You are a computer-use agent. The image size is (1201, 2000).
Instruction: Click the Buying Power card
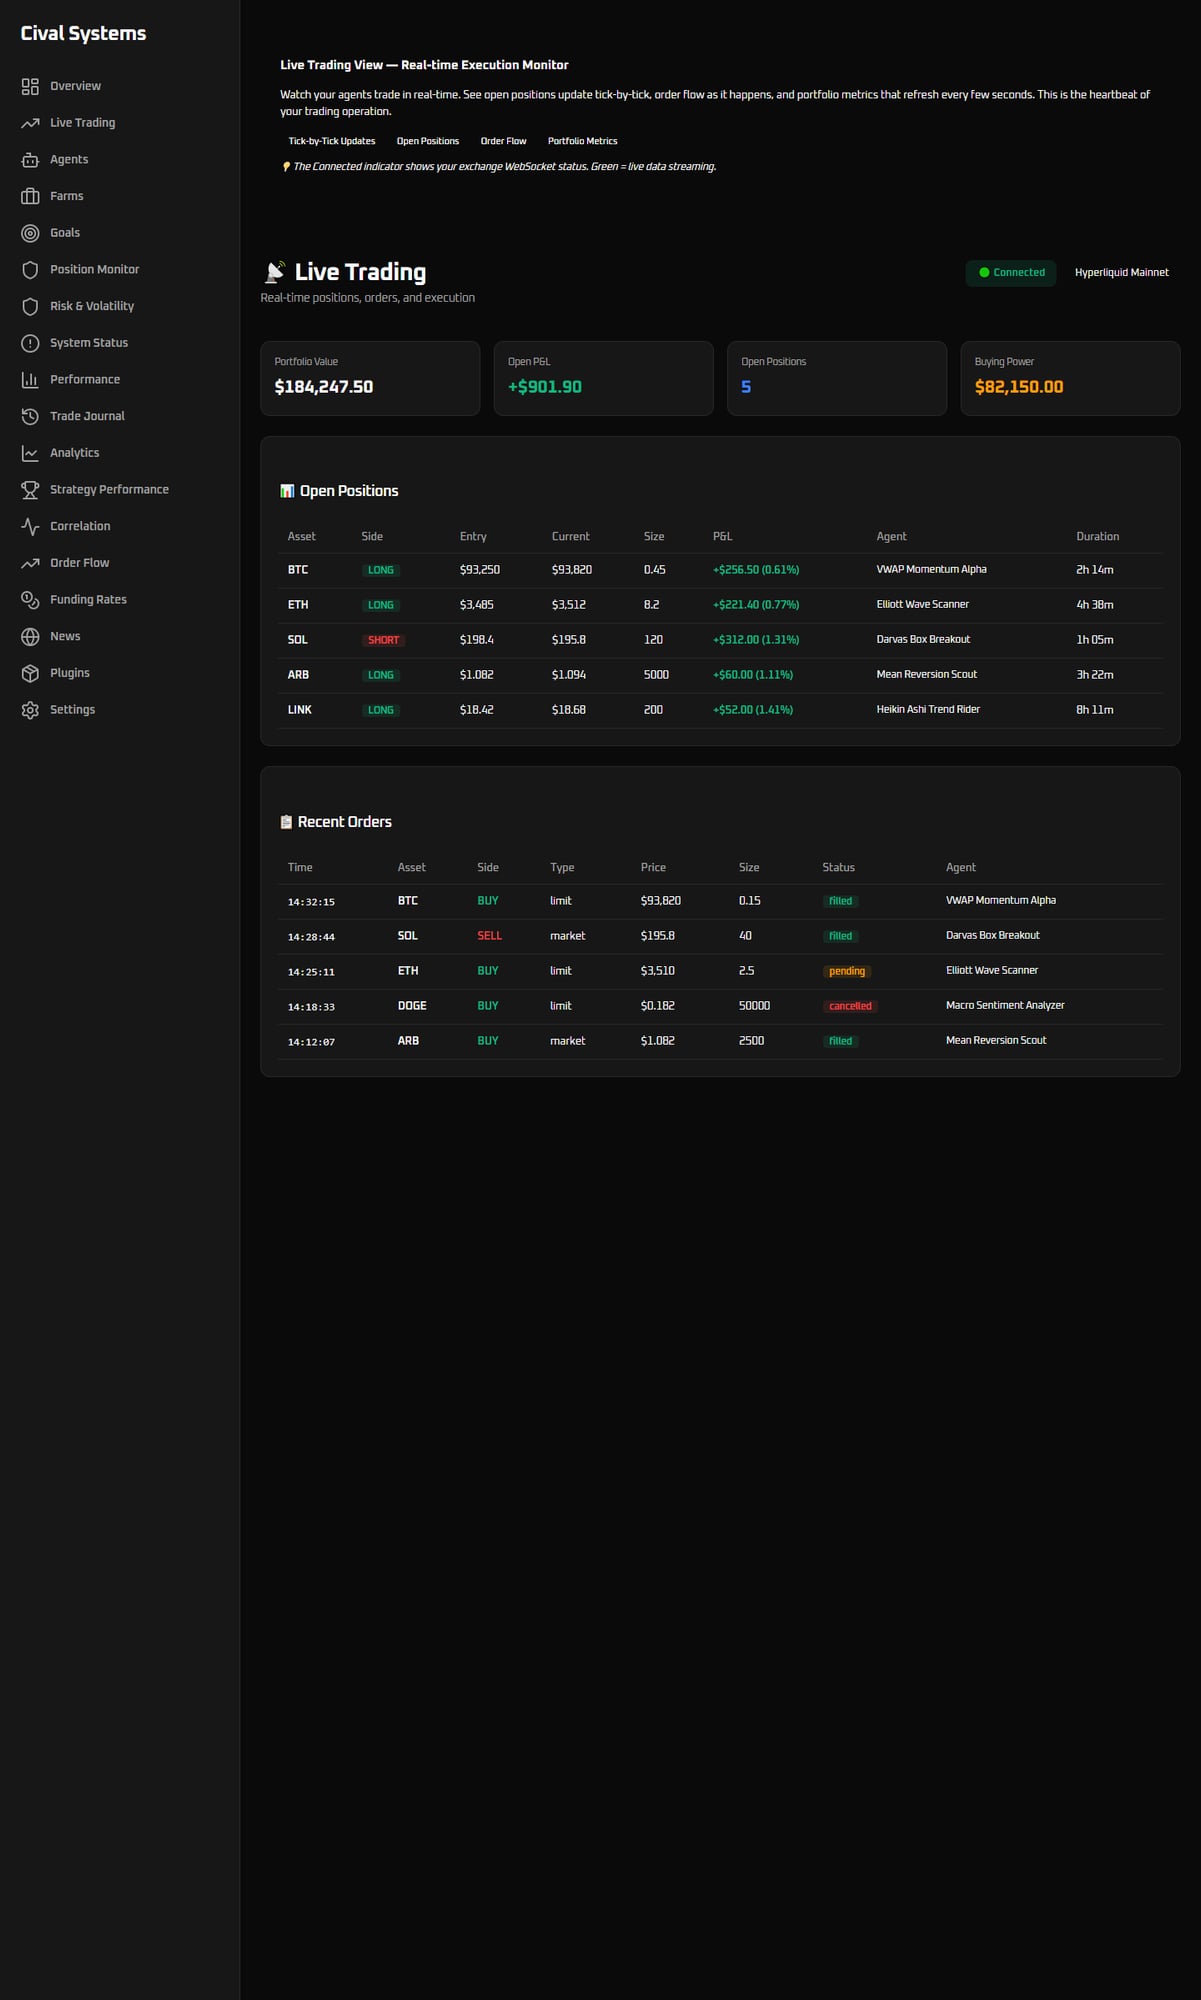pos(1069,378)
